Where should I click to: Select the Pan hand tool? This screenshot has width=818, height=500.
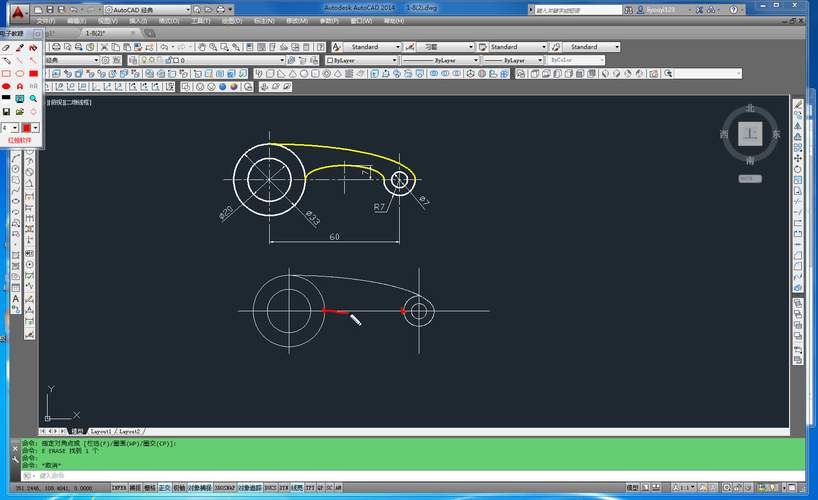(x=202, y=47)
